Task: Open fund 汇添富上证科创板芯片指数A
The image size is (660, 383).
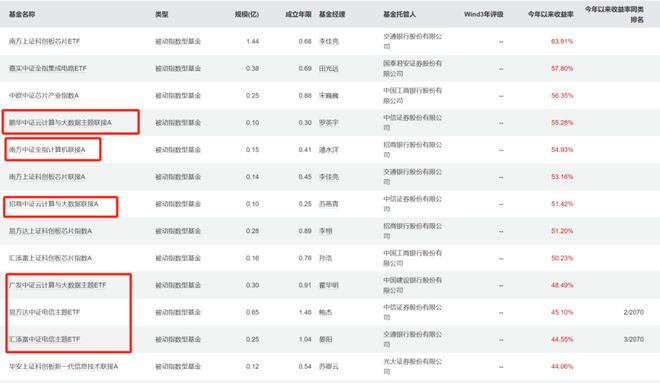Action: pyautogui.click(x=51, y=258)
